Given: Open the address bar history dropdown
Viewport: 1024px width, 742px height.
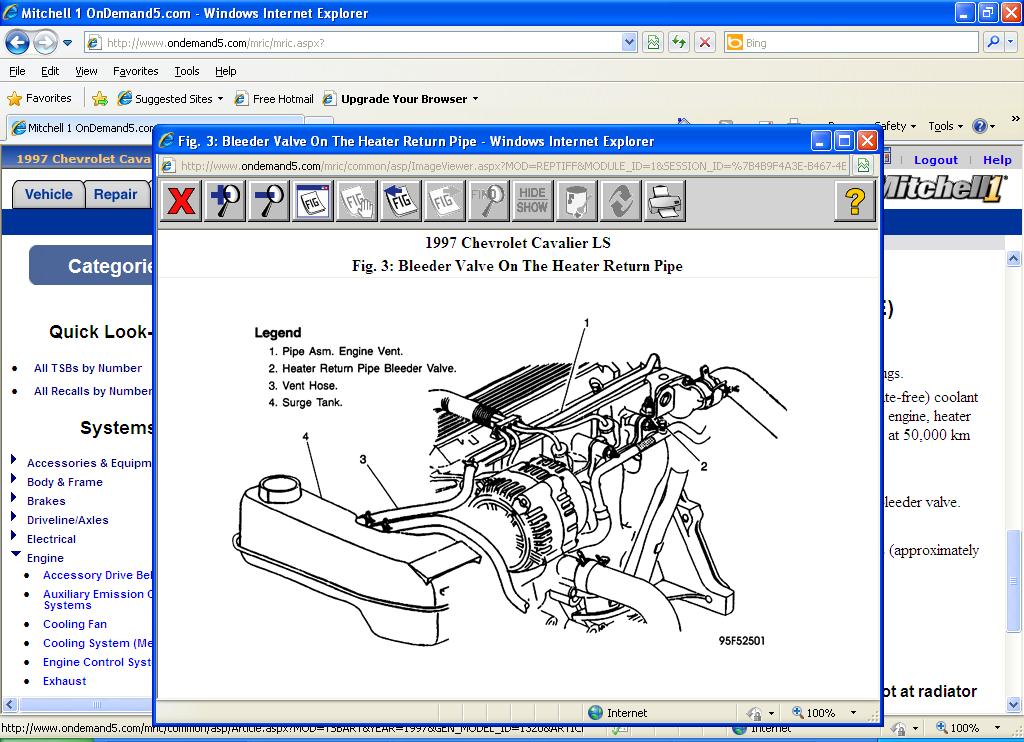Looking at the screenshot, I should pyautogui.click(x=629, y=43).
